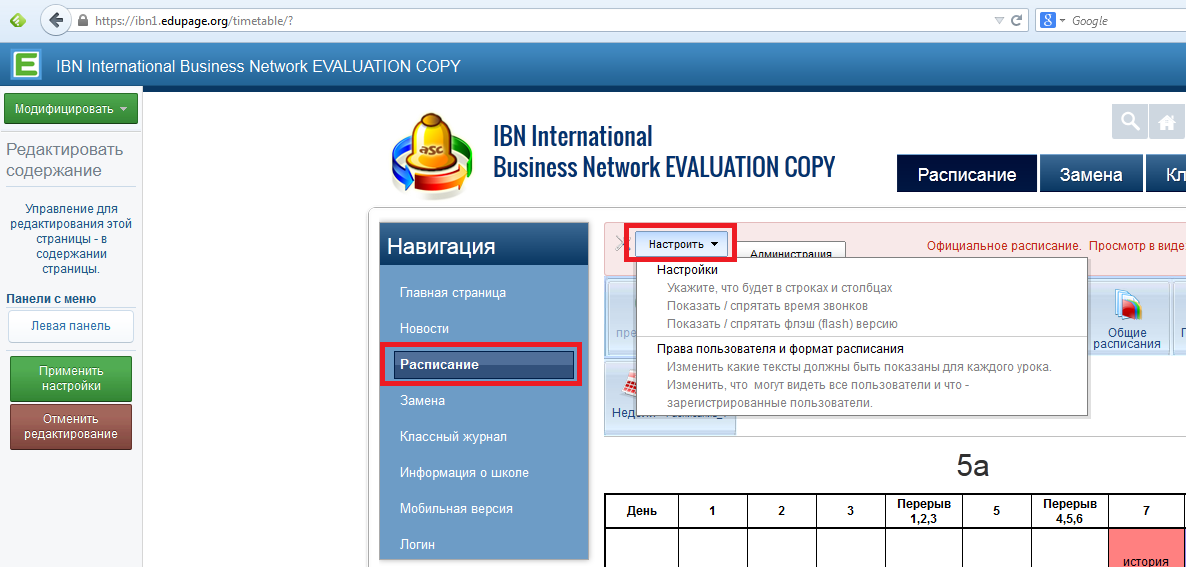Click the Настроить dropdown button
Image resolution: width=1186 pixels, height=567 pixels.
[681, 244]
